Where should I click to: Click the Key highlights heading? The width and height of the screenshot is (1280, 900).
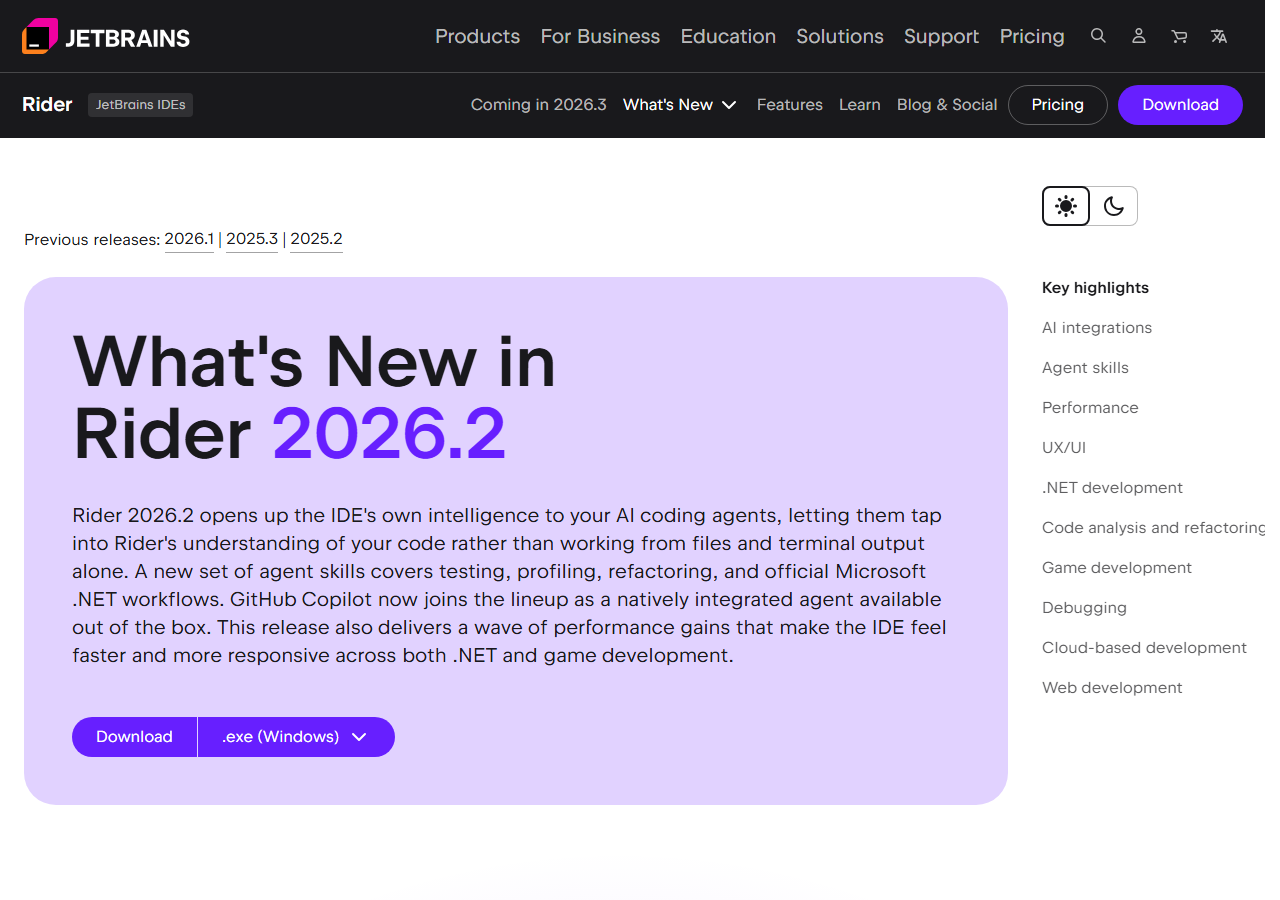tap(1095, 288)
